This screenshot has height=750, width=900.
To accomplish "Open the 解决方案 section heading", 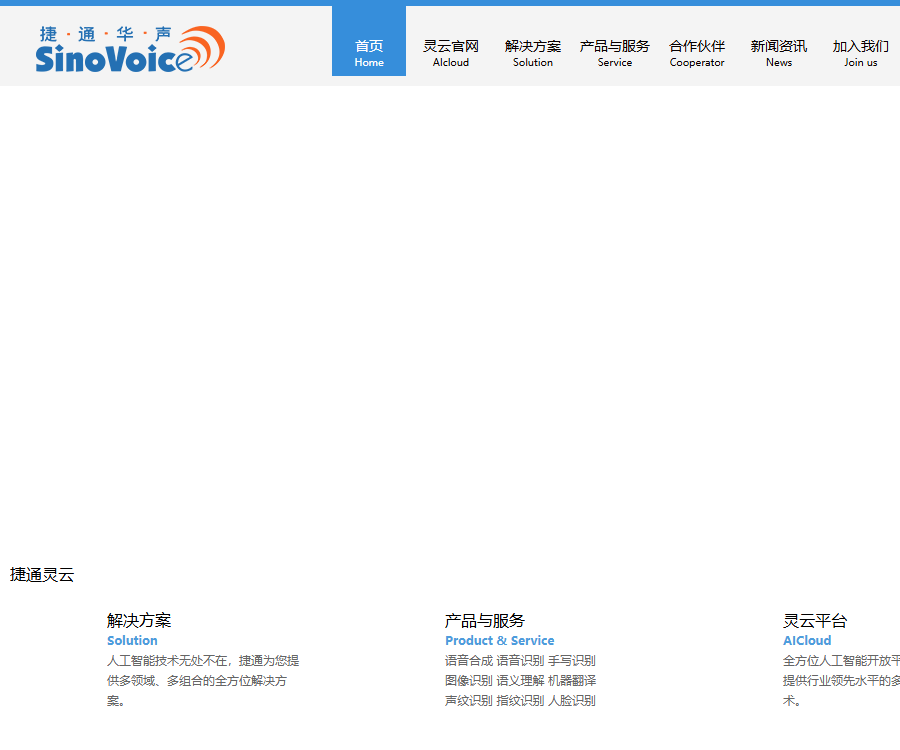I will [139, 620].
